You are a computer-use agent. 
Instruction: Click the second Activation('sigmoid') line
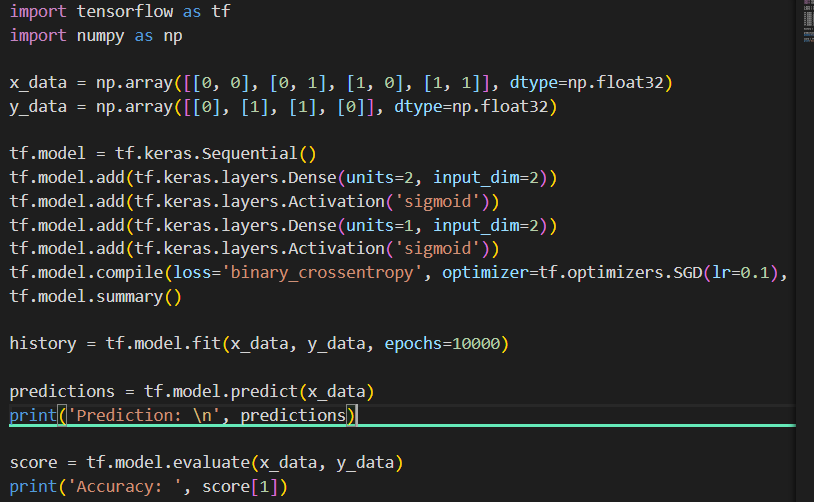[254, 249]
